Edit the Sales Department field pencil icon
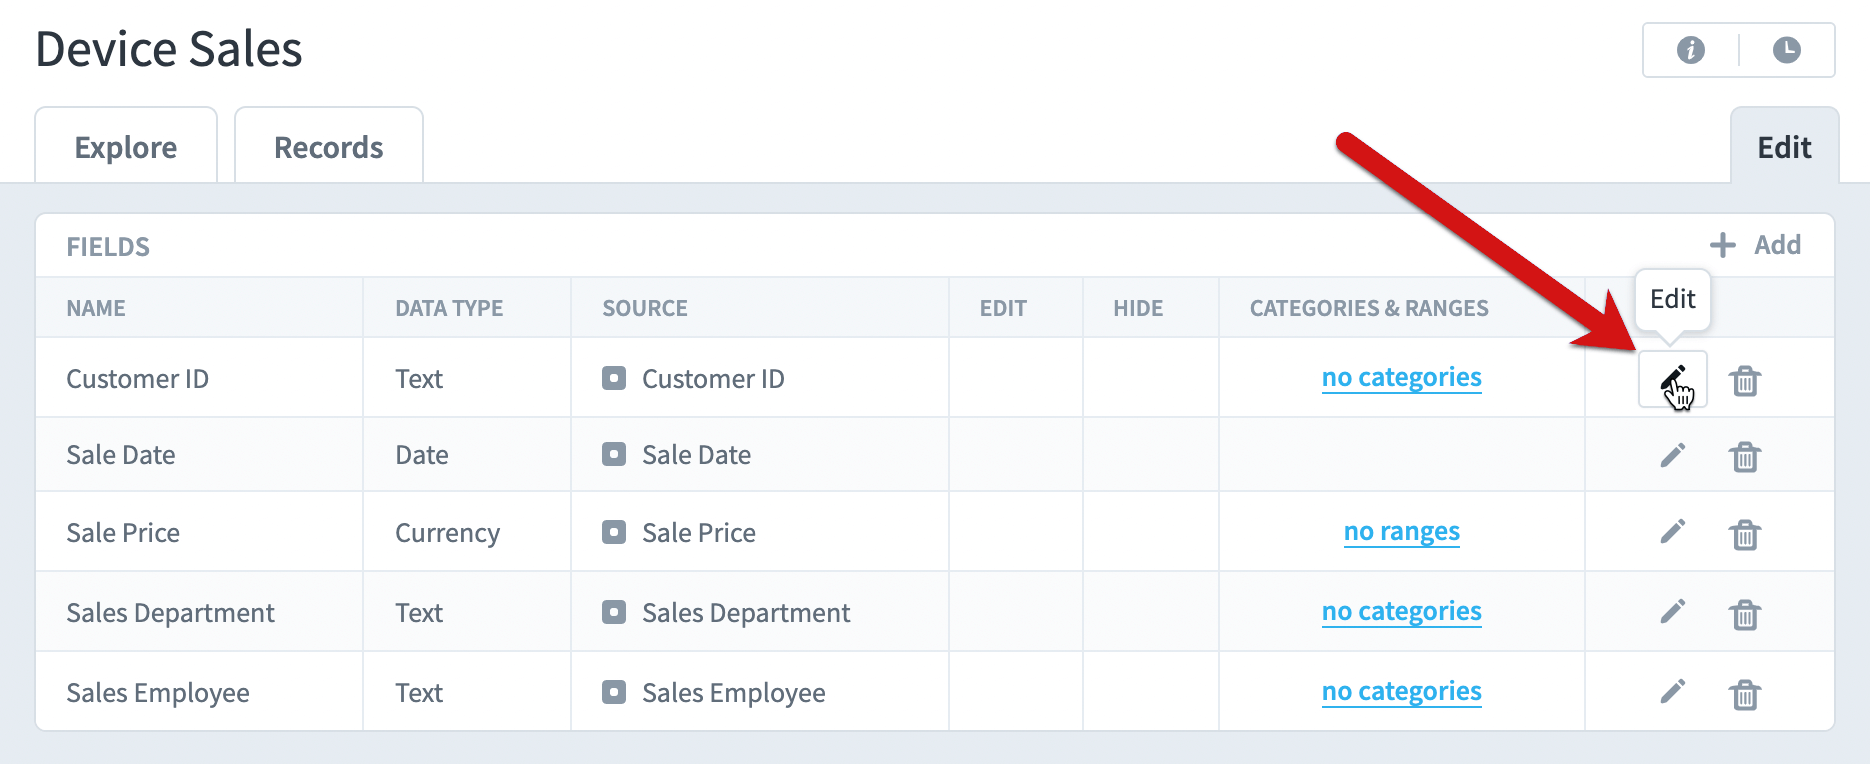This screenshot has width=1870, height=764. [1673, 611]
